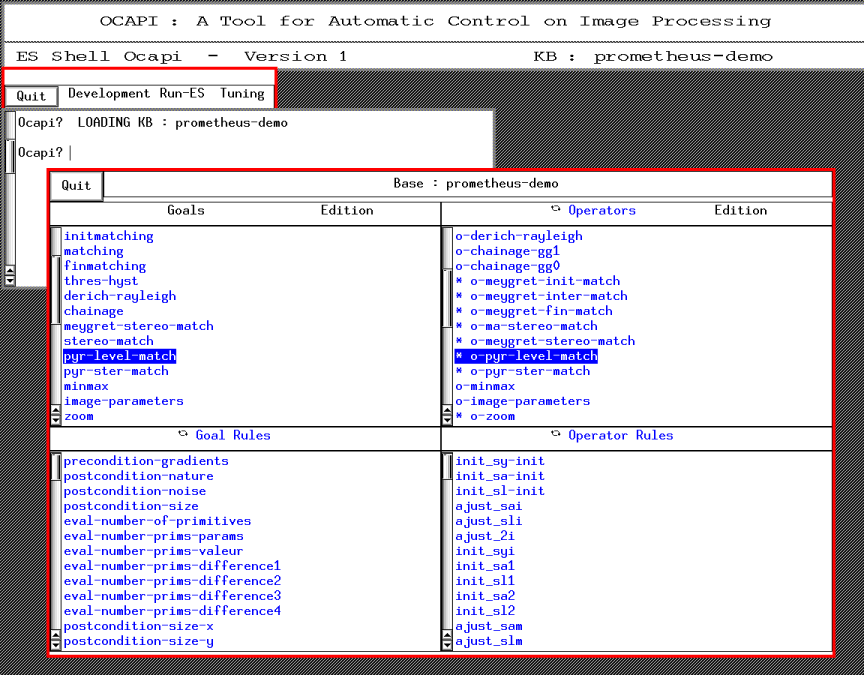Open the Tuning menu
This screenshot has height=675, width=864.
(x=242, y=94)
